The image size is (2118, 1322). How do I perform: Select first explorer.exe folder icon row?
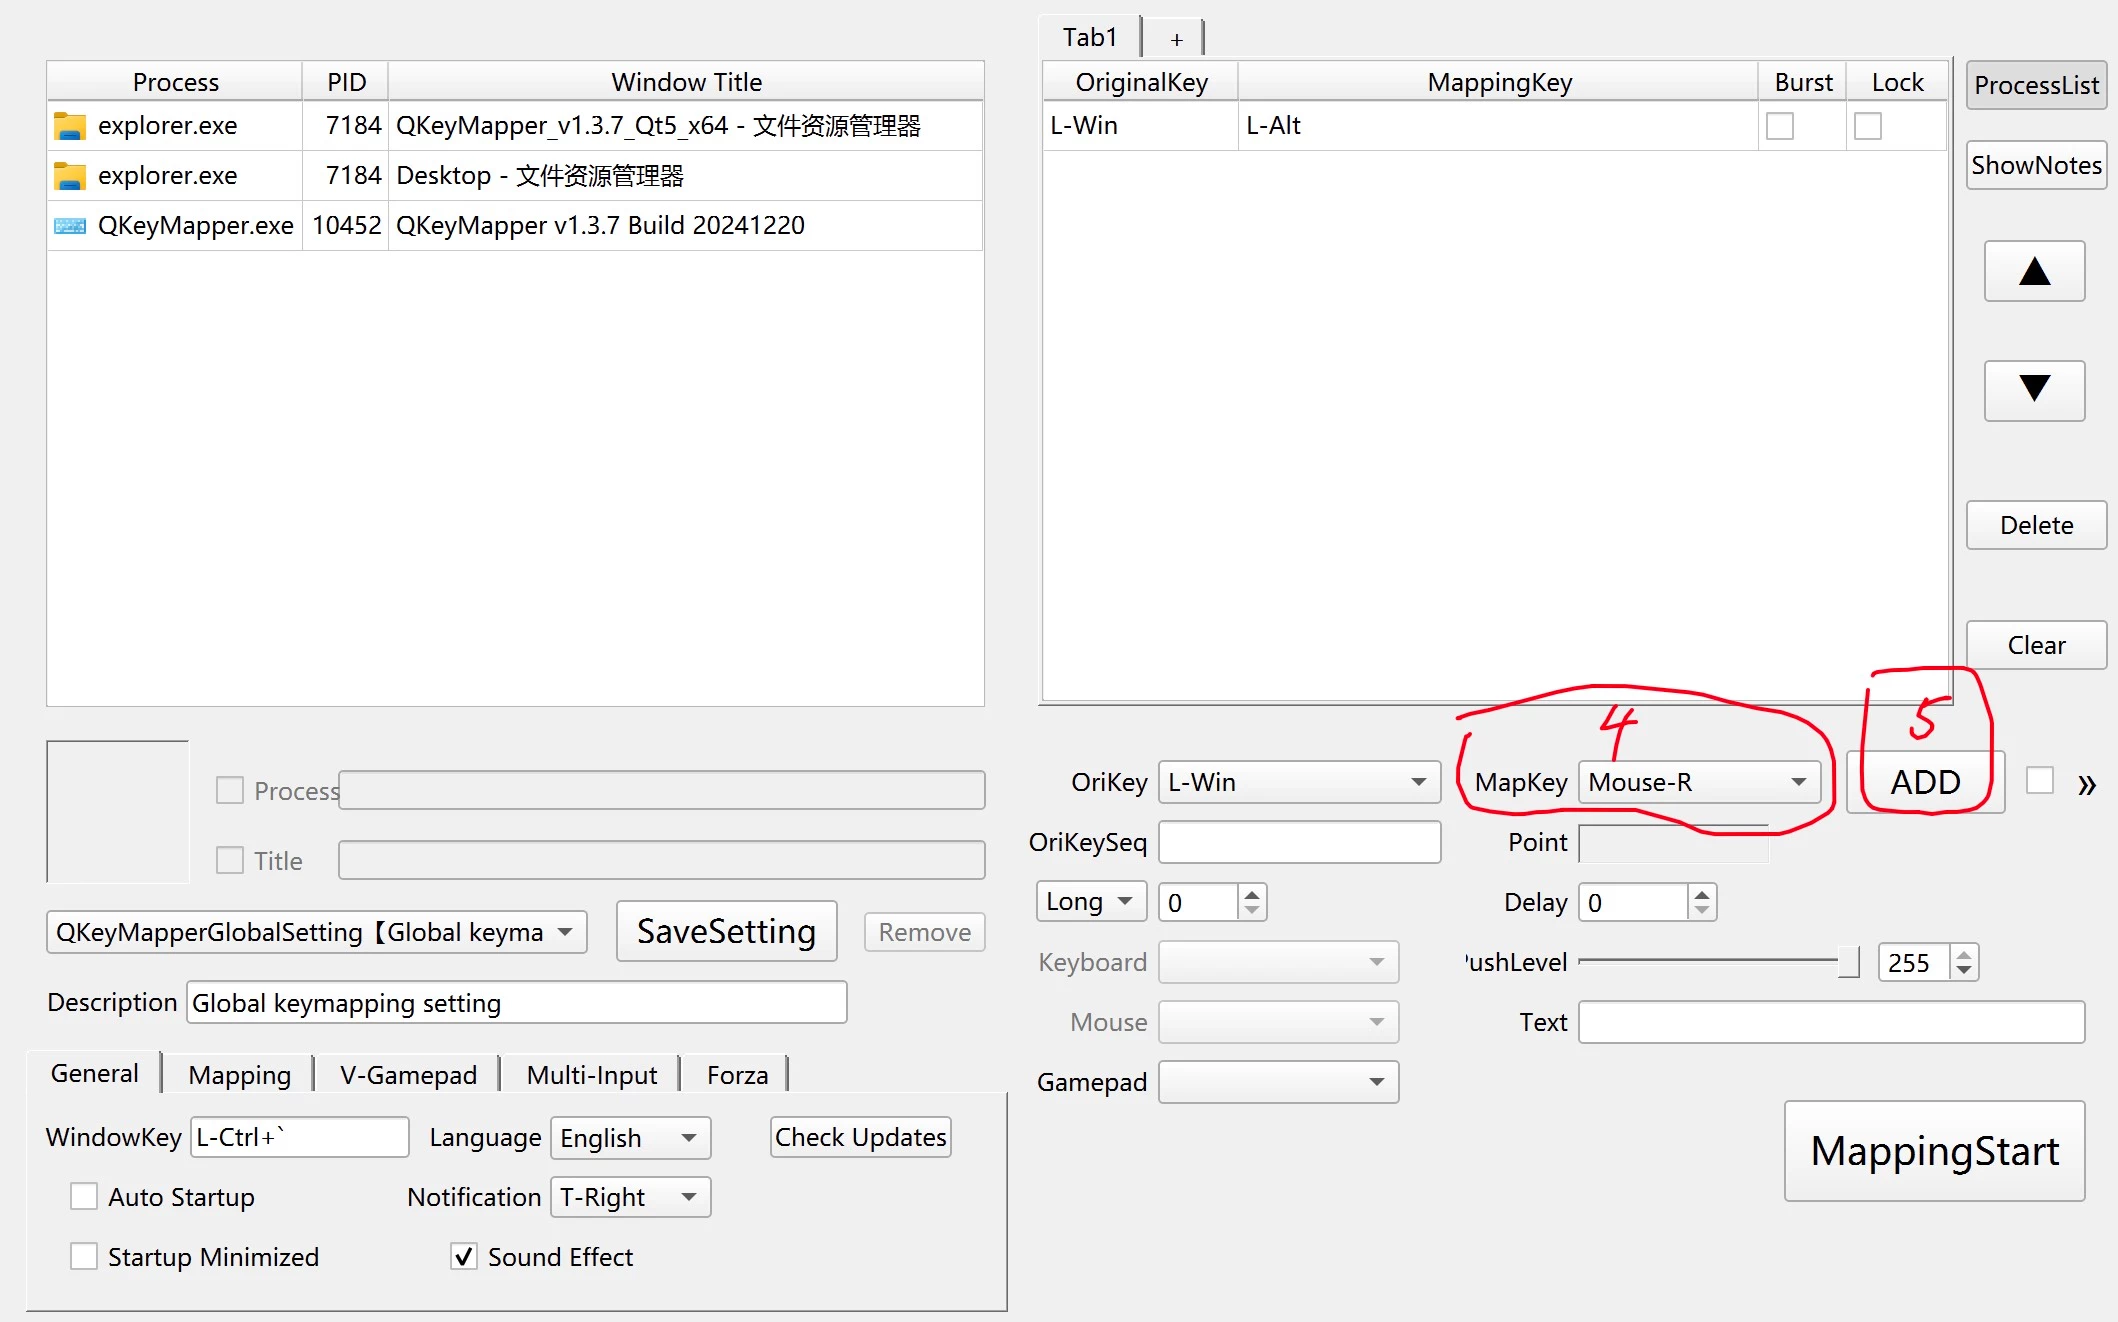point(69,126)
